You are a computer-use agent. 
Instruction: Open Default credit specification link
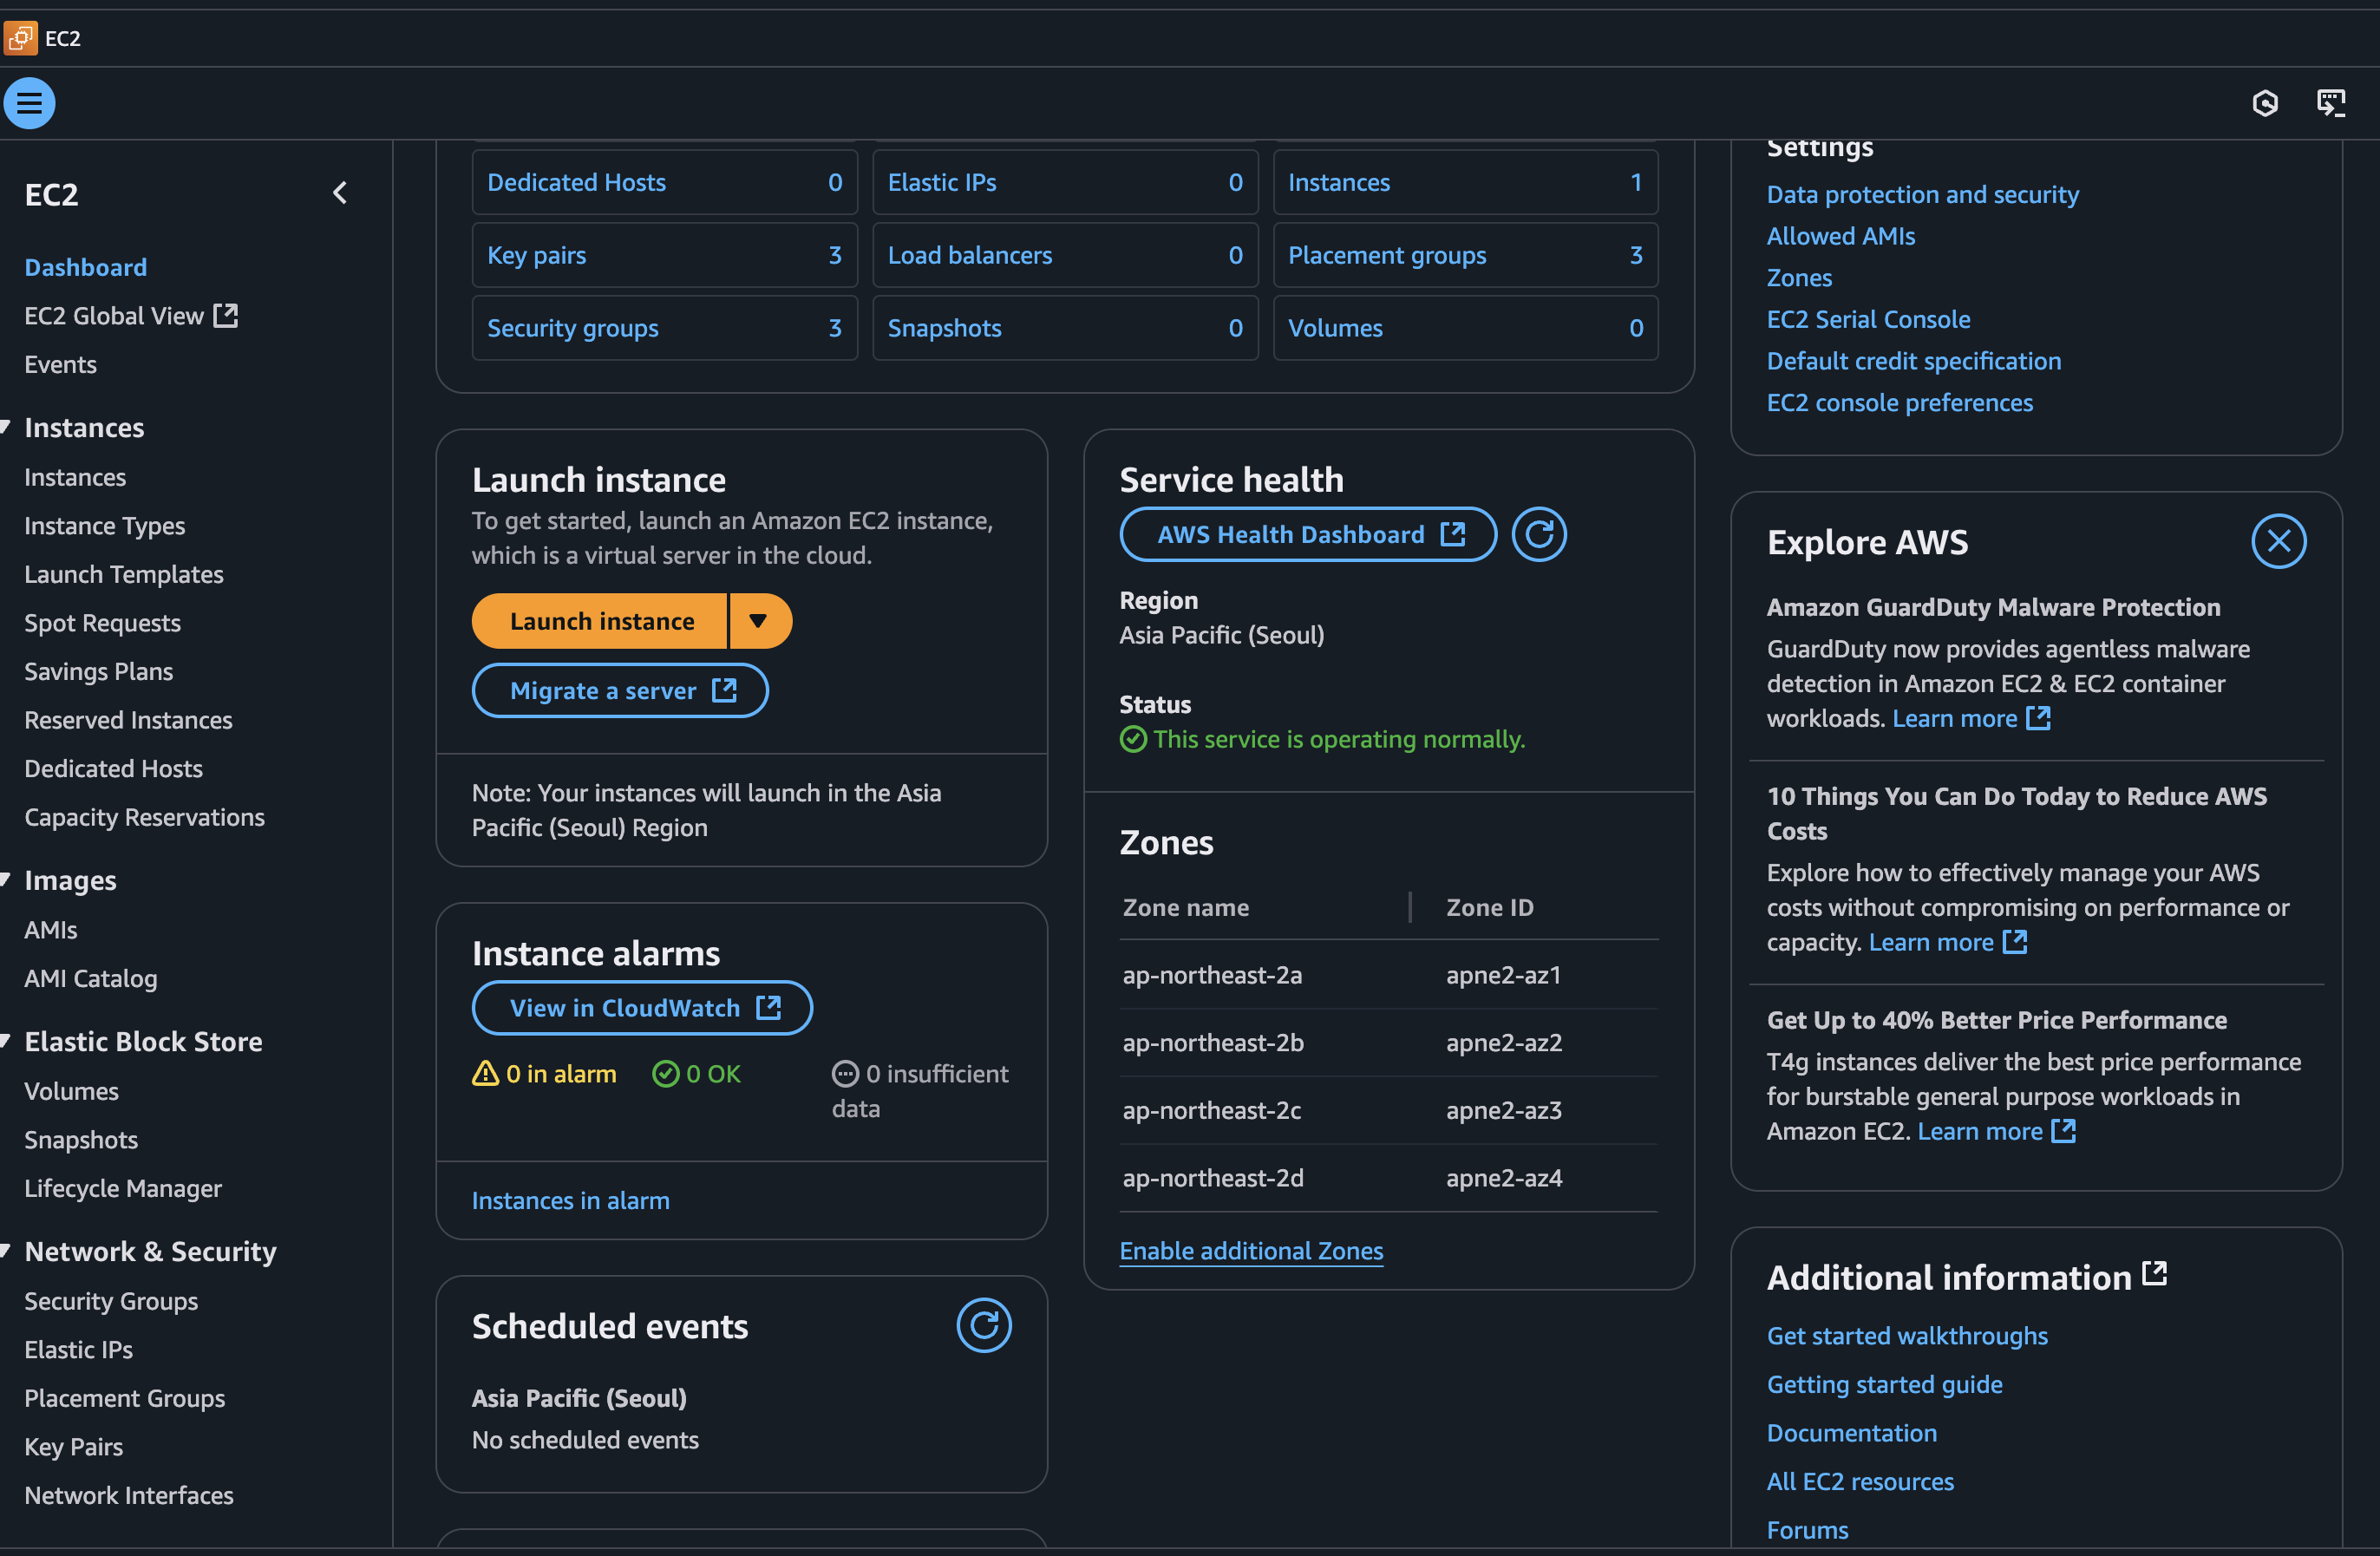pos(1913,361)
